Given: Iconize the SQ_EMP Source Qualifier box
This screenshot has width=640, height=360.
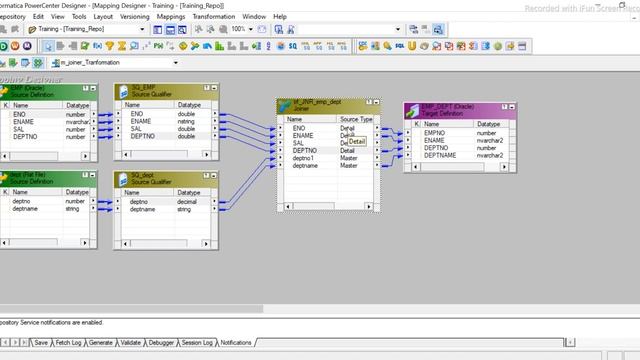Looking at the screenshot, I should pos(214,88).
